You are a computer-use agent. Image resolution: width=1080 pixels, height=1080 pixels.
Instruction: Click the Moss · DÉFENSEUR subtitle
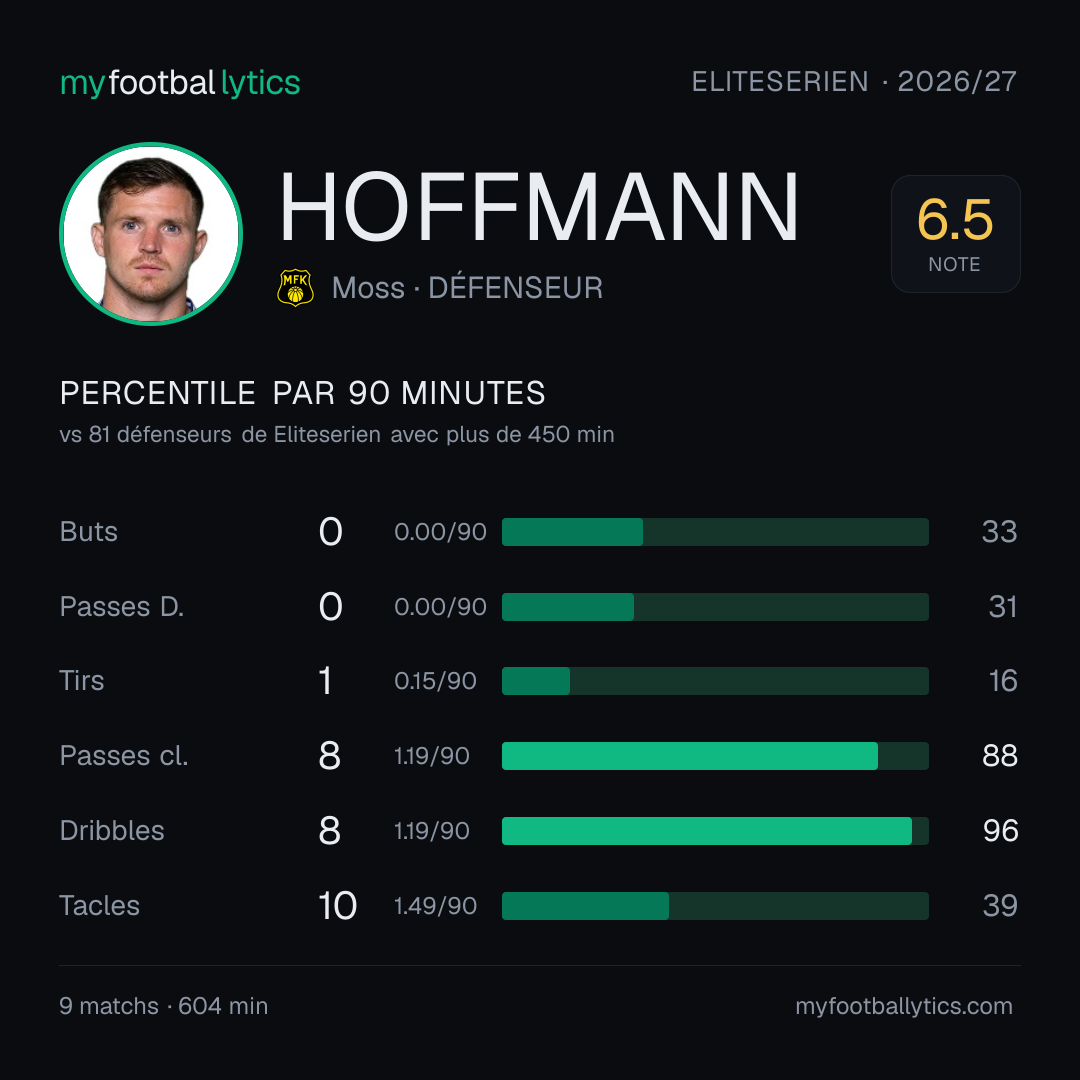(467, 287)
